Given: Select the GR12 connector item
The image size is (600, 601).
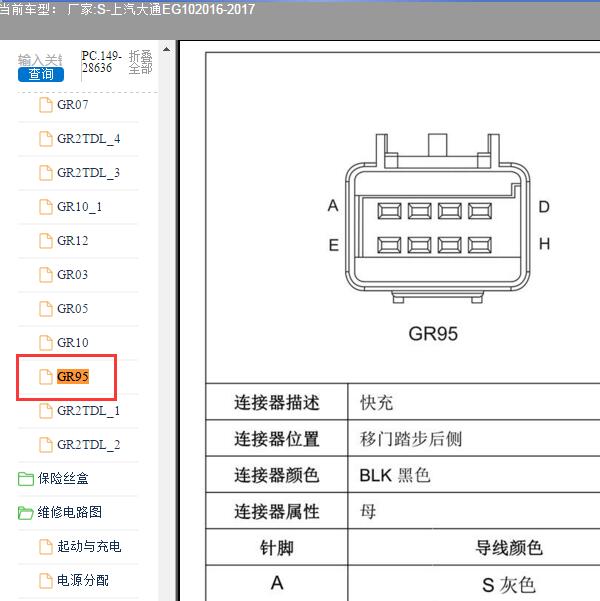Looking at the screenshot, I should point(73,240).
